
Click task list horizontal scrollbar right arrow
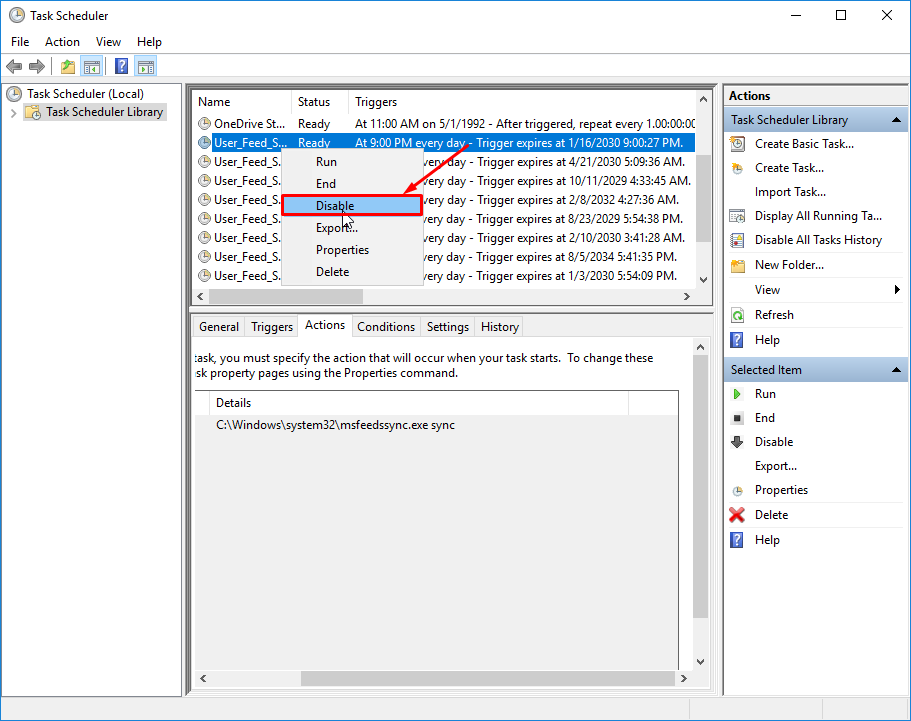687,296
